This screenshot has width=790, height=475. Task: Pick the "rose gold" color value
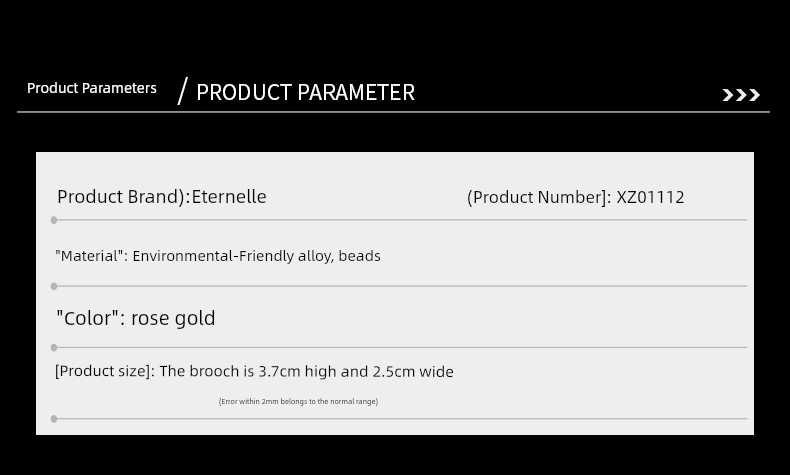coord(173,318)
